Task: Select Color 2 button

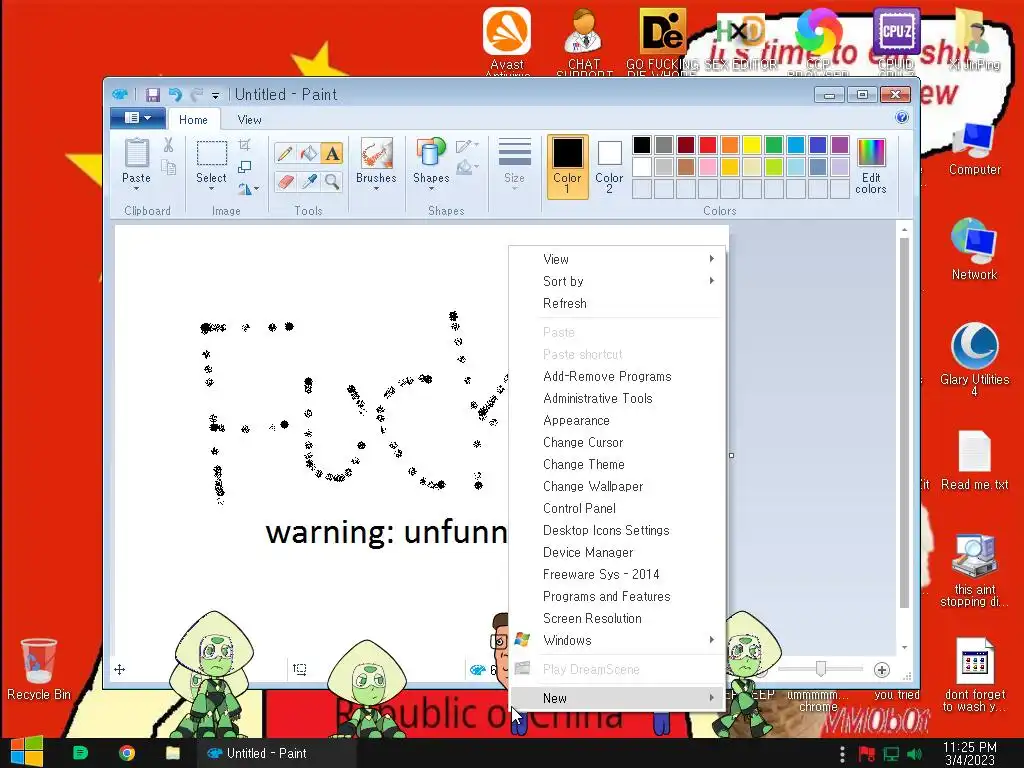Action: (609, 166)
